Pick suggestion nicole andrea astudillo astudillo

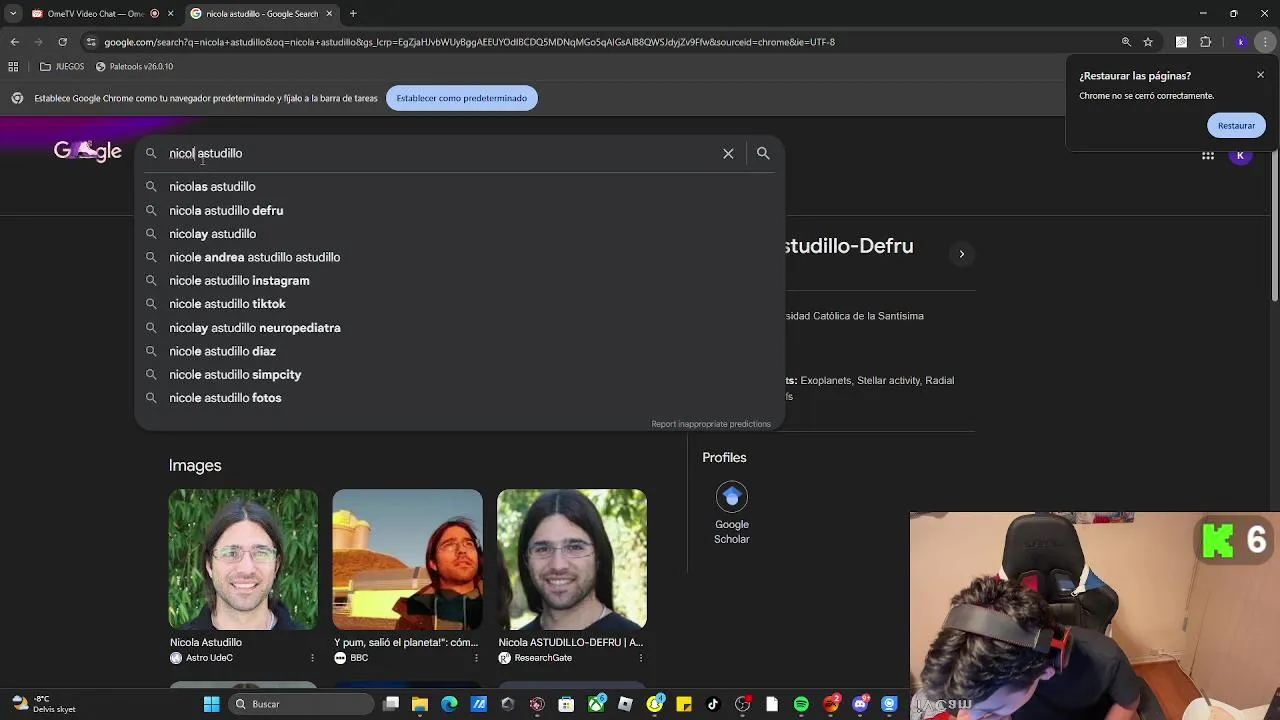tap(458, 257)
